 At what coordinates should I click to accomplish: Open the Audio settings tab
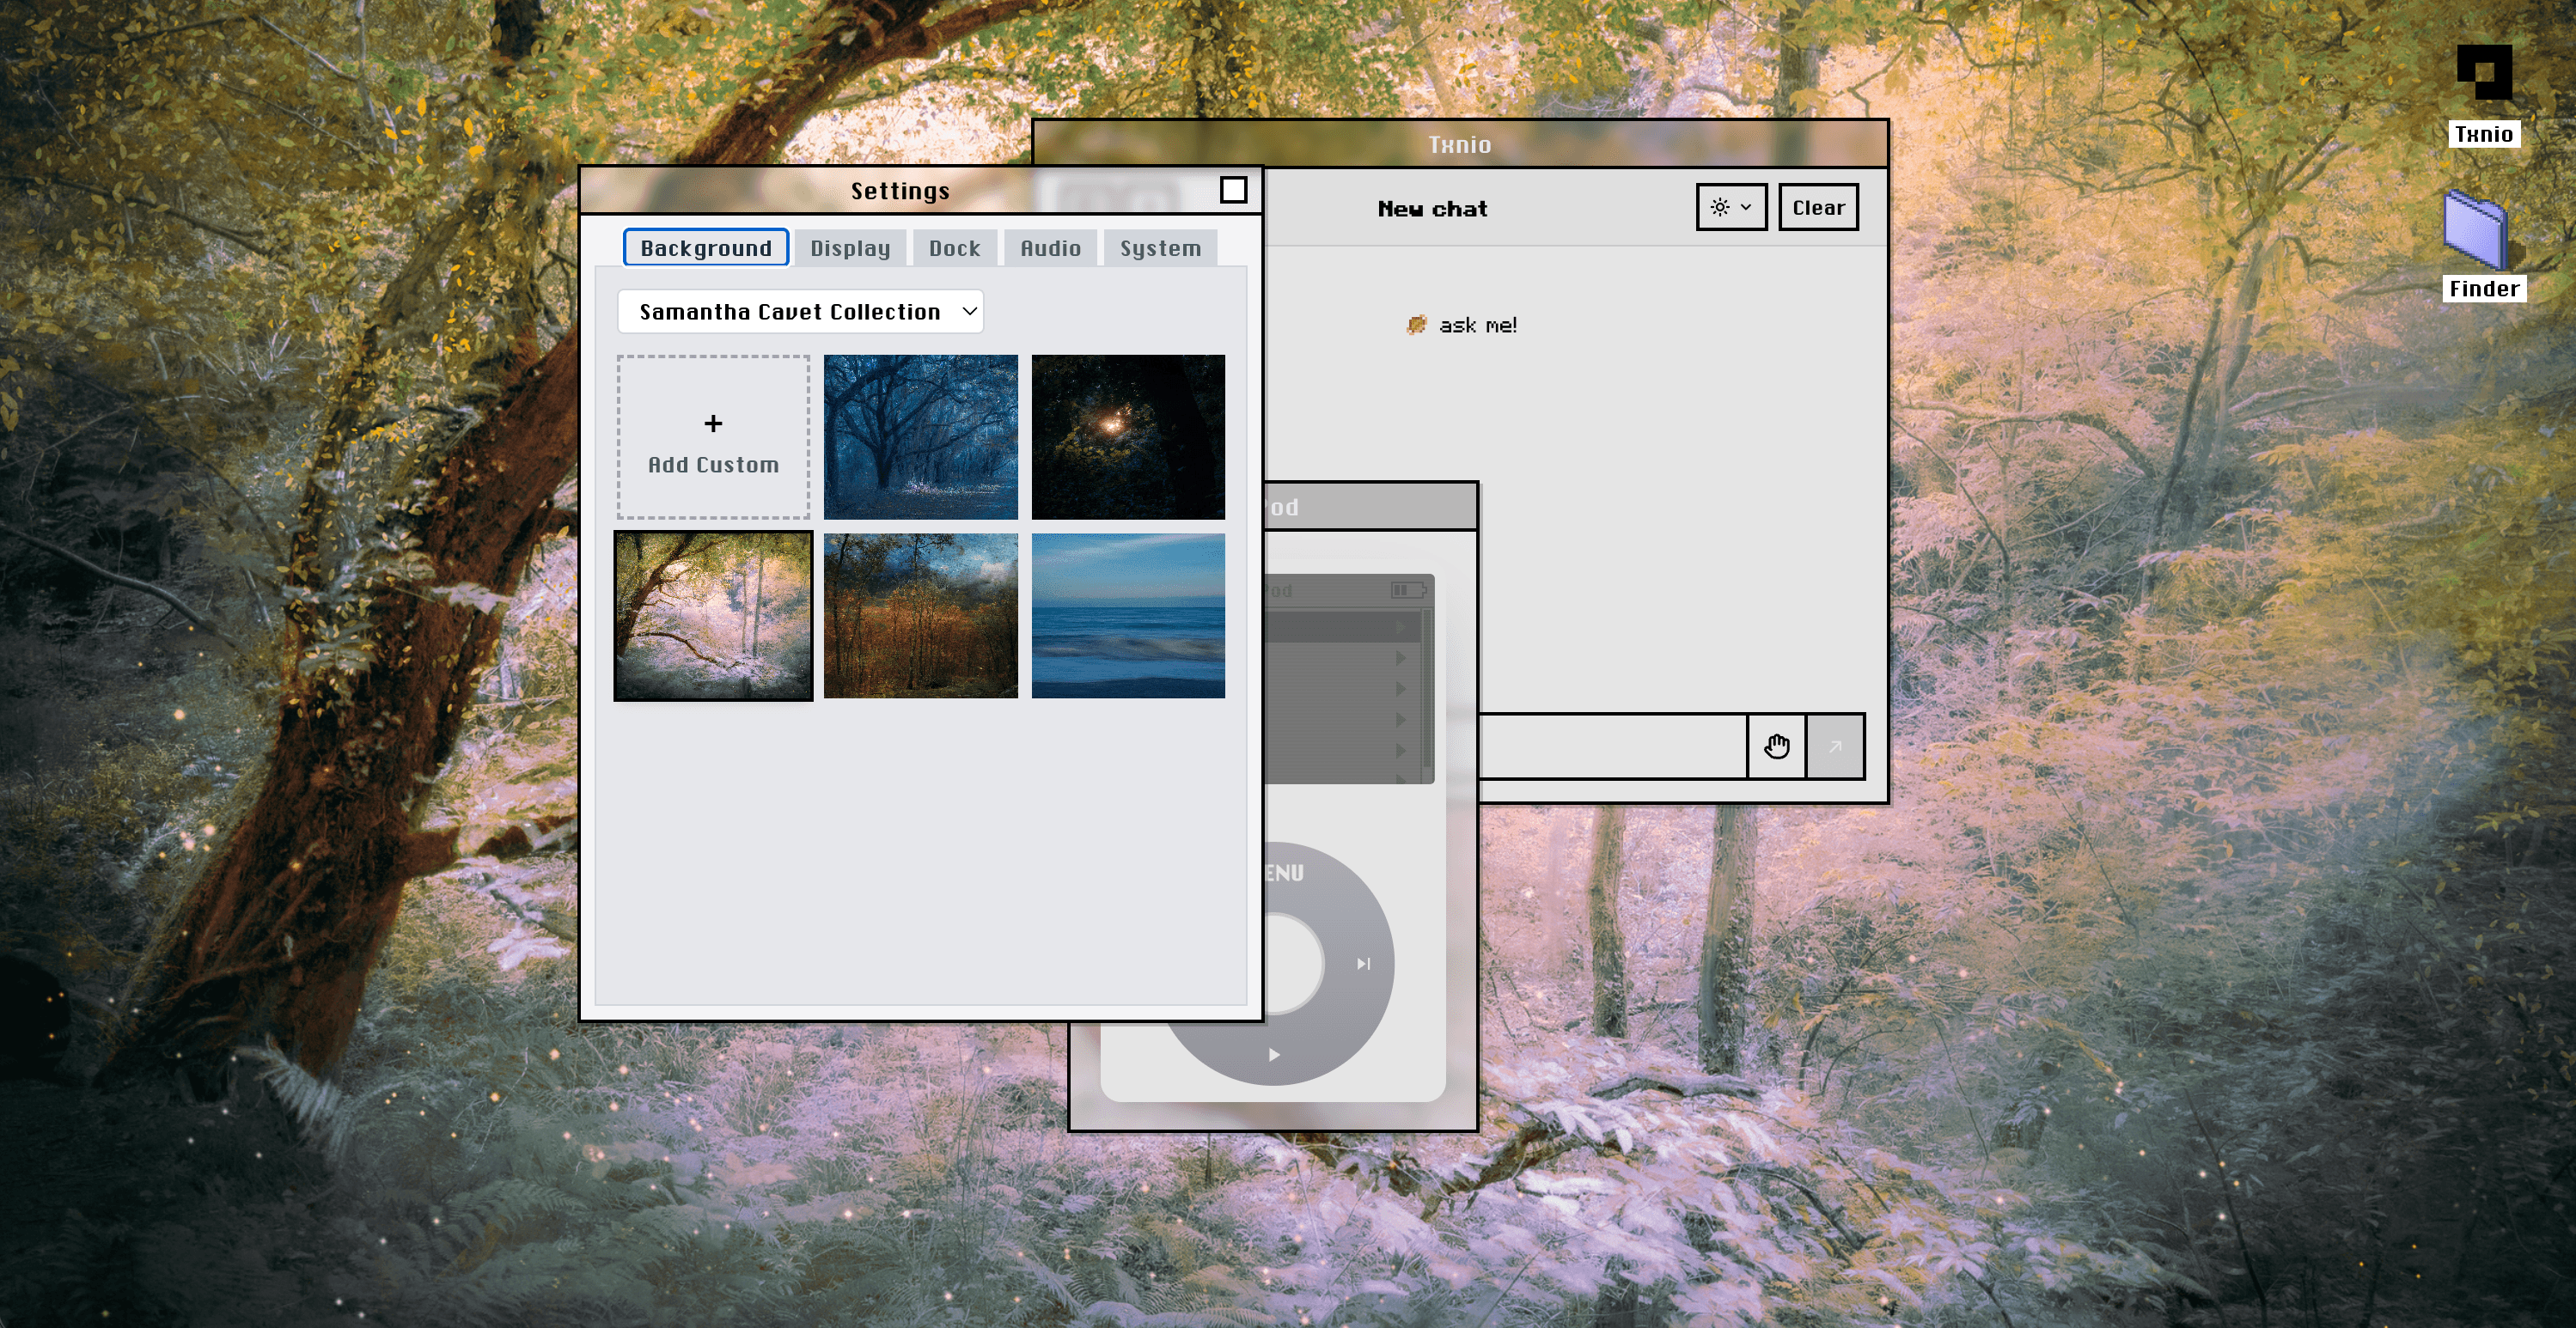[1050, 248]
